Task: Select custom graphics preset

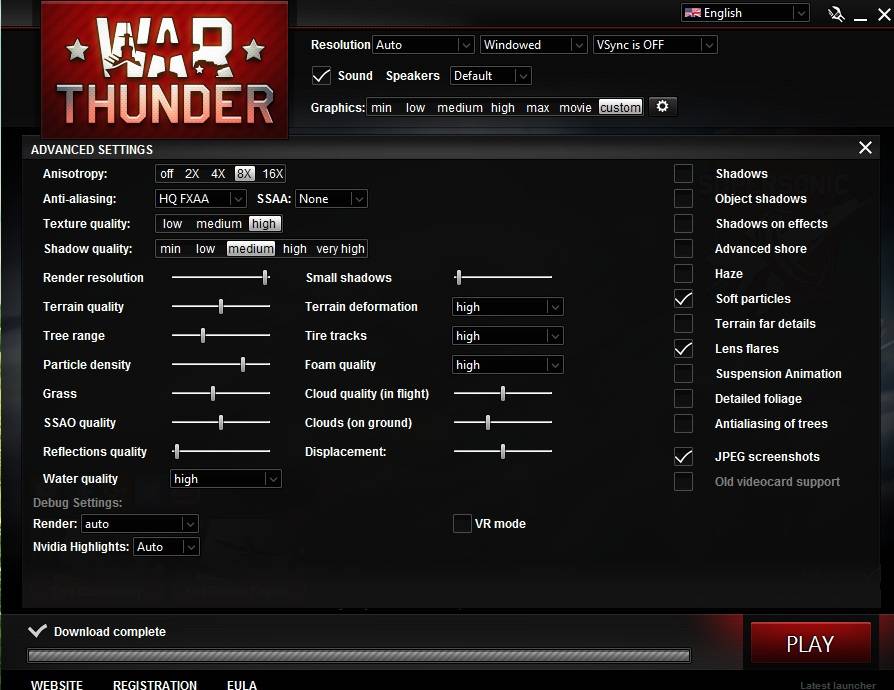Action: point(620,107)
